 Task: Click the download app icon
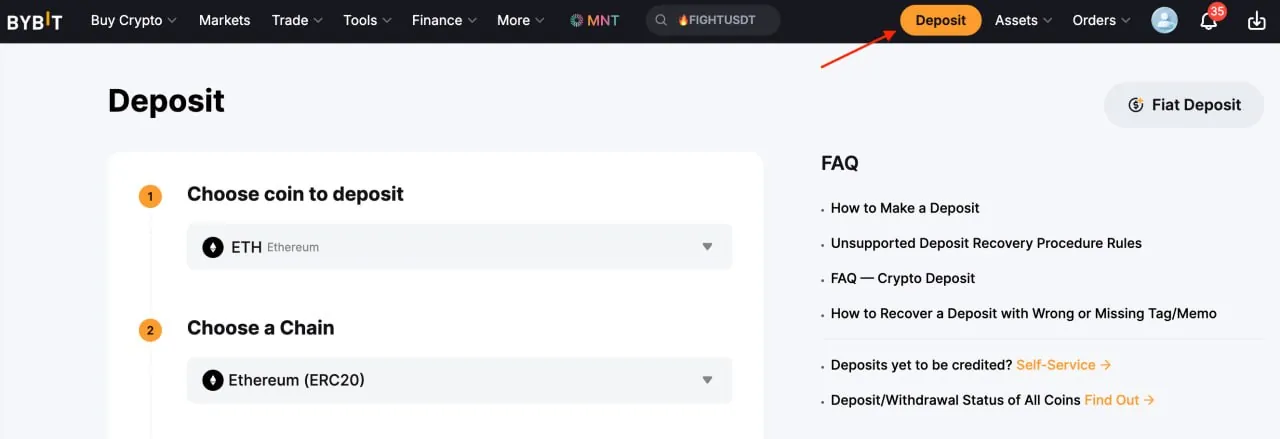pos(1257,21)
